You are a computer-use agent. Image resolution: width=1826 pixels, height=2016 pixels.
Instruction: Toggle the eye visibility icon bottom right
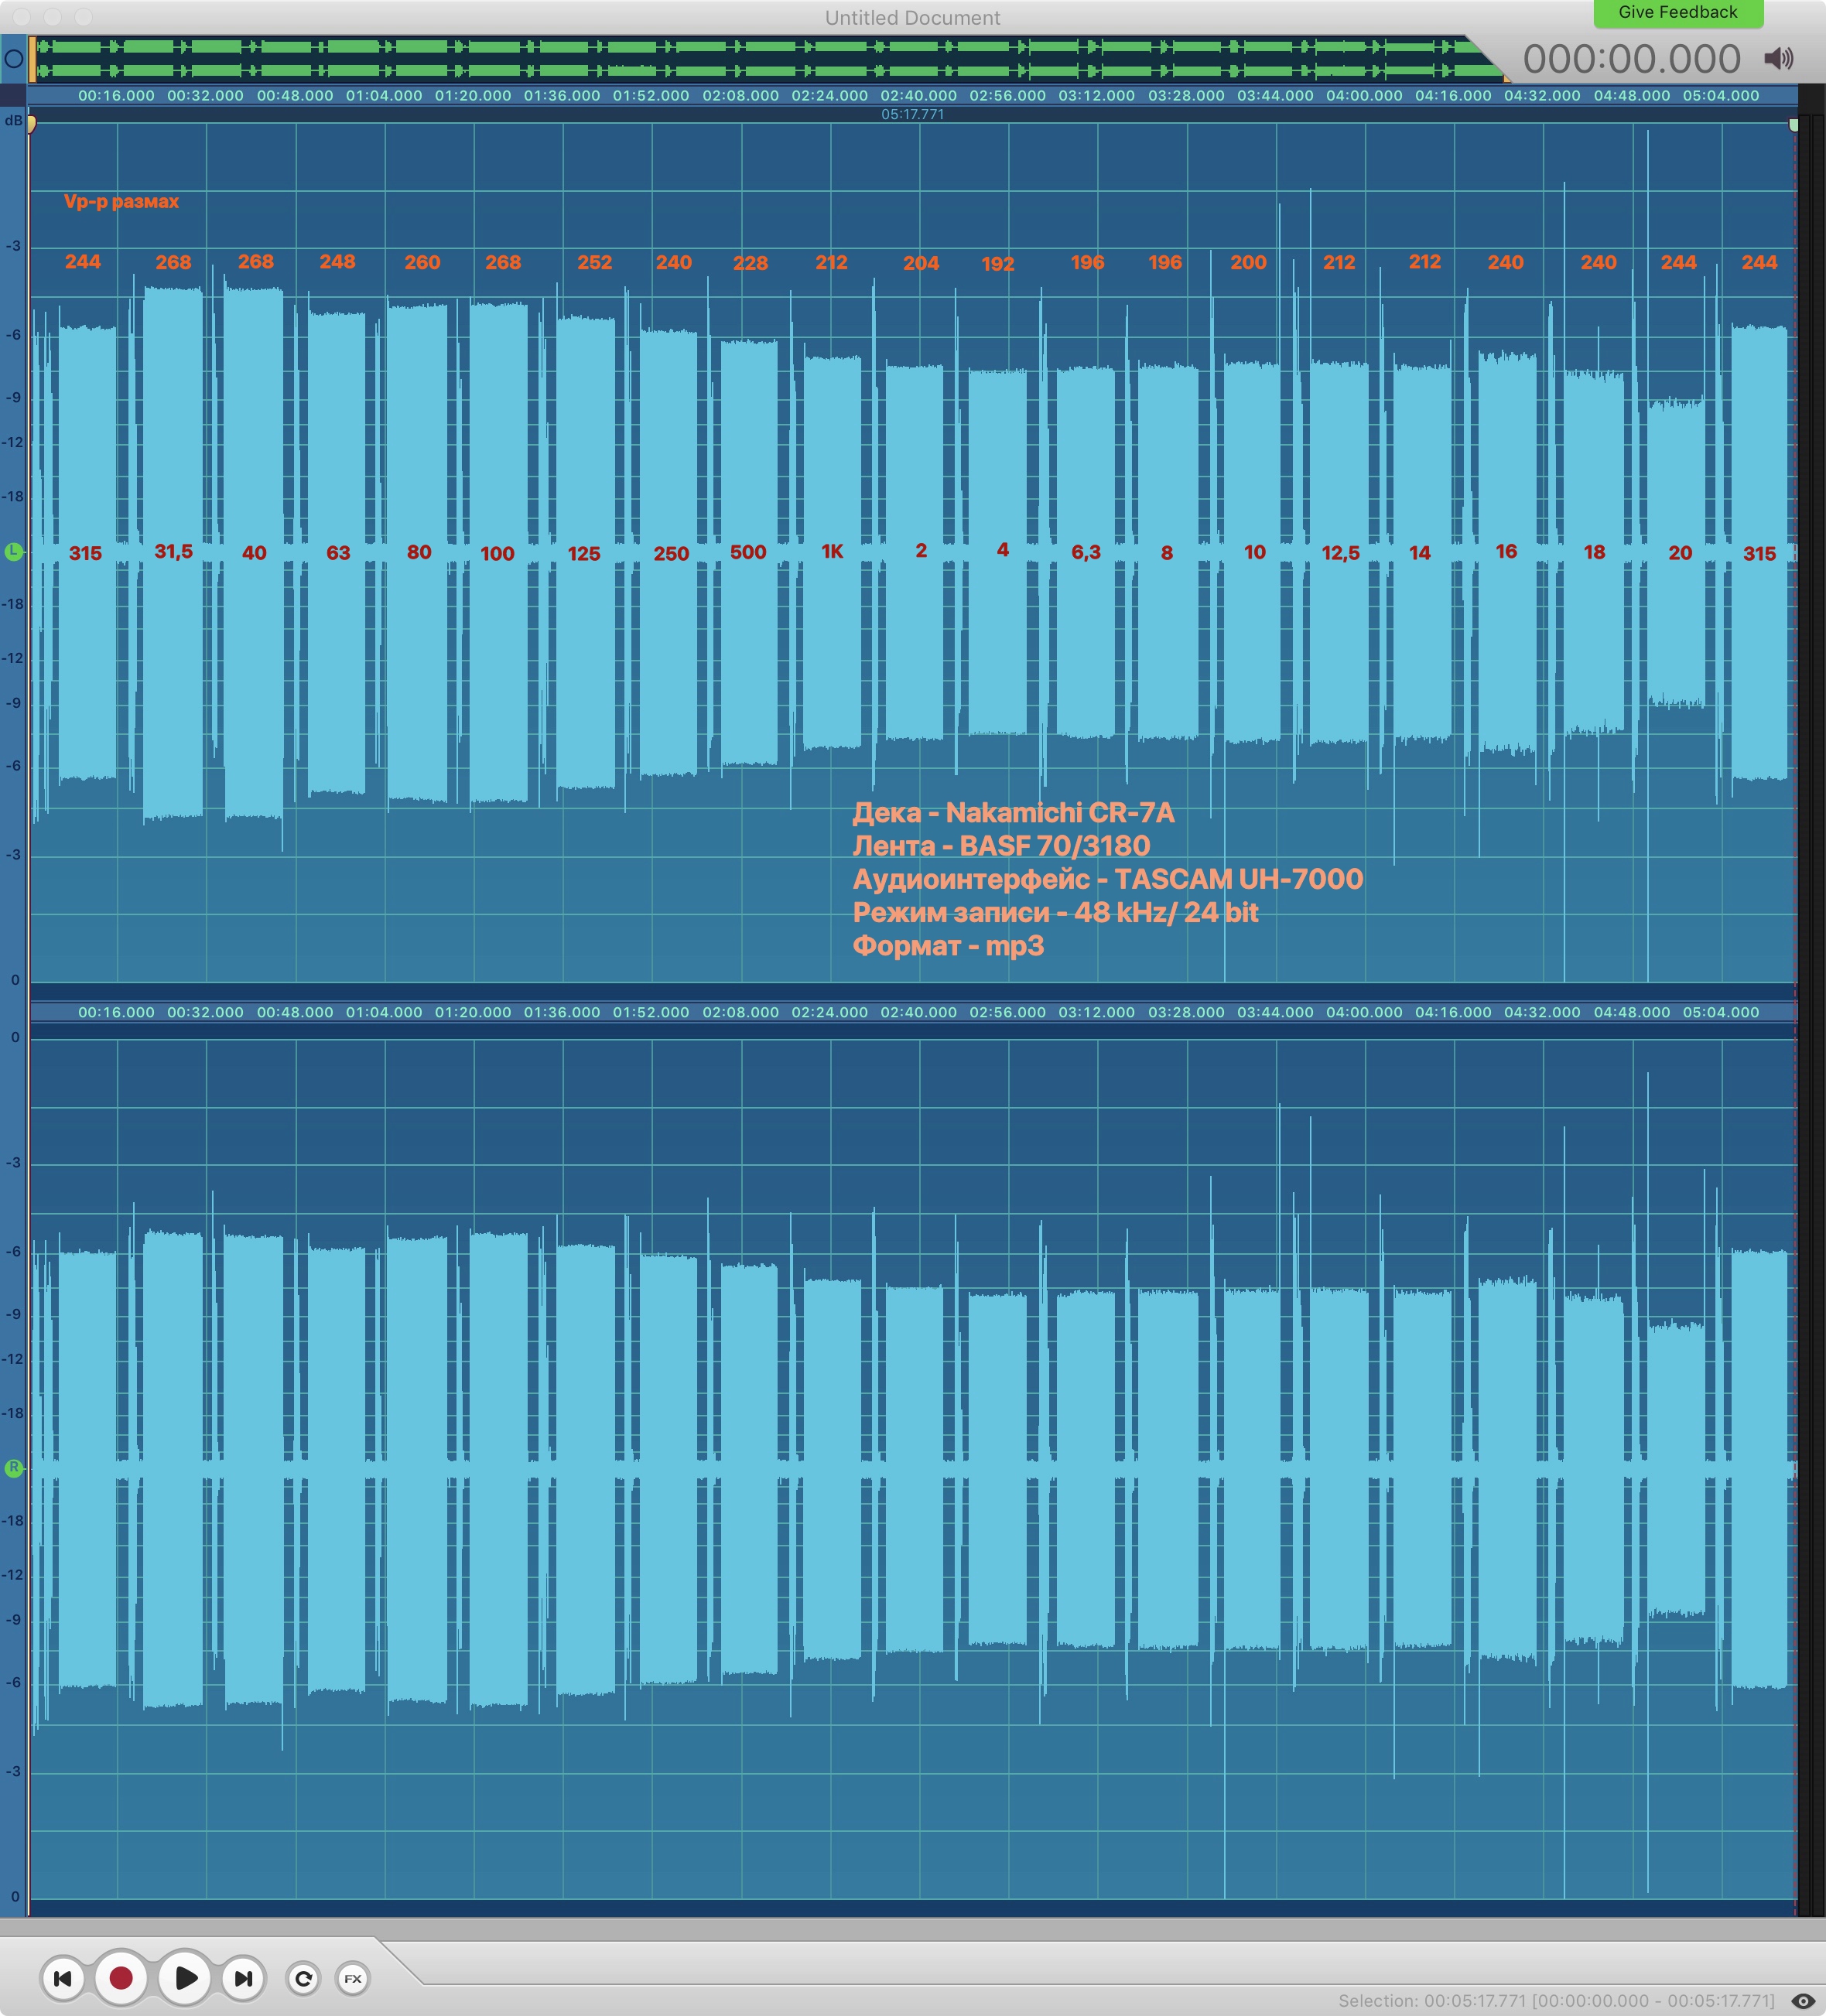(x=1803, y=2000)
